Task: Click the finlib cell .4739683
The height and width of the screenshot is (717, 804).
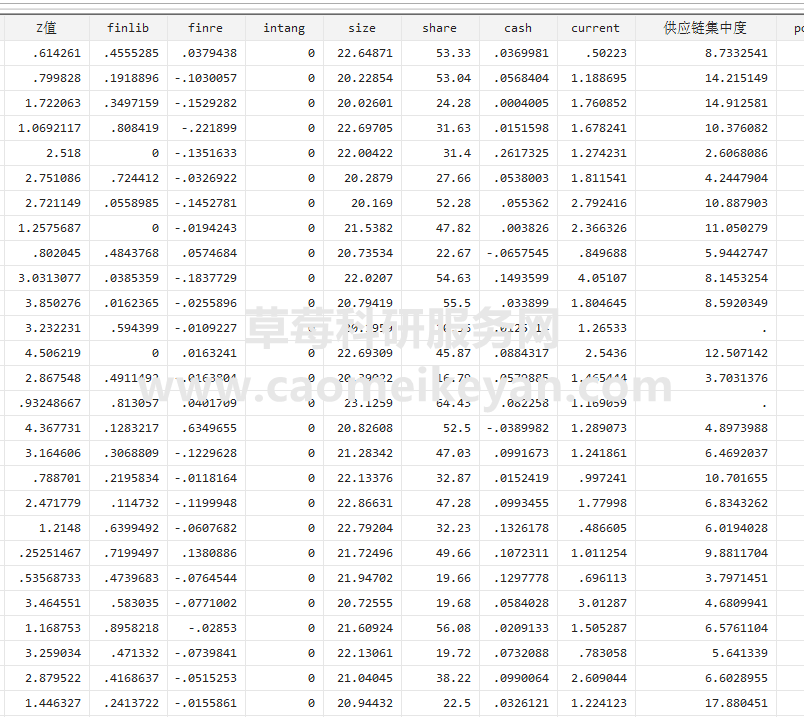Action: click(x=128, y=579)
